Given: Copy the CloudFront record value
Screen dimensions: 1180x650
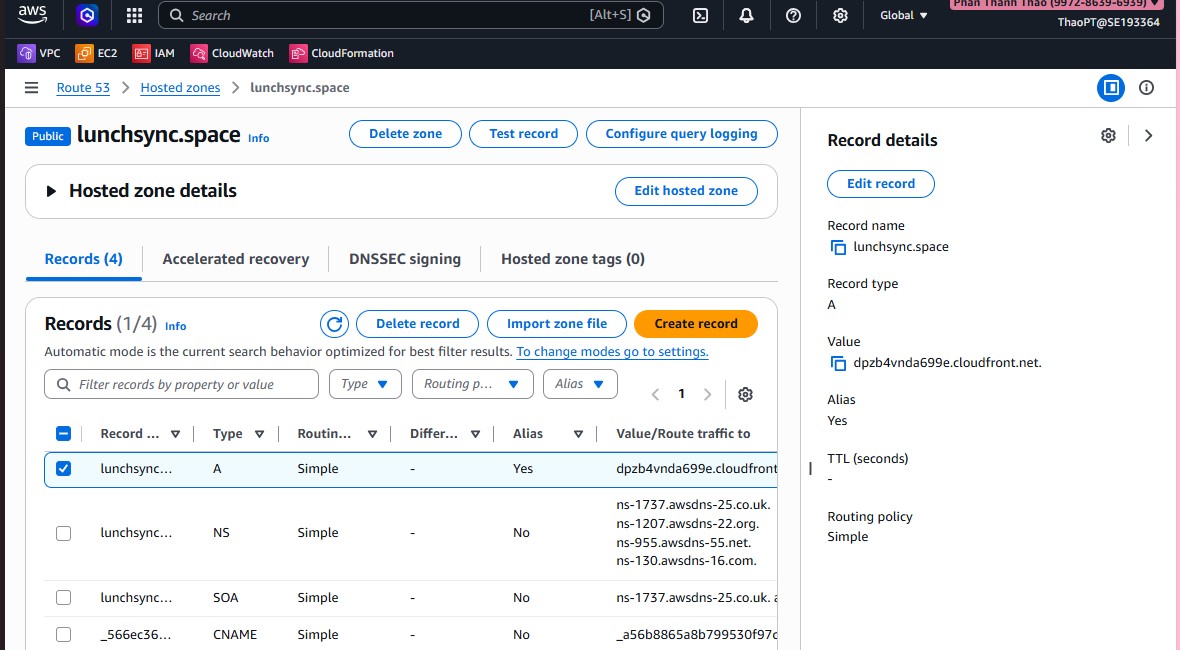Looking at the screenshot, I should point(838,363).
